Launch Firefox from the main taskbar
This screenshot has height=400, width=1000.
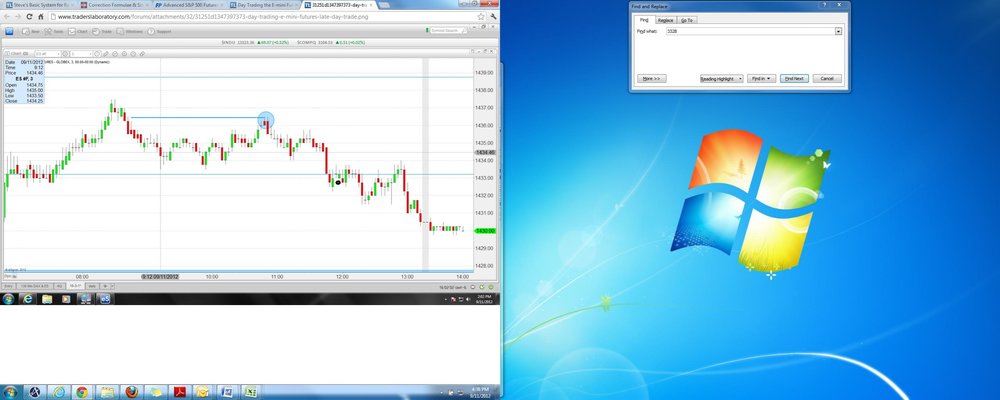coord(131,392)
